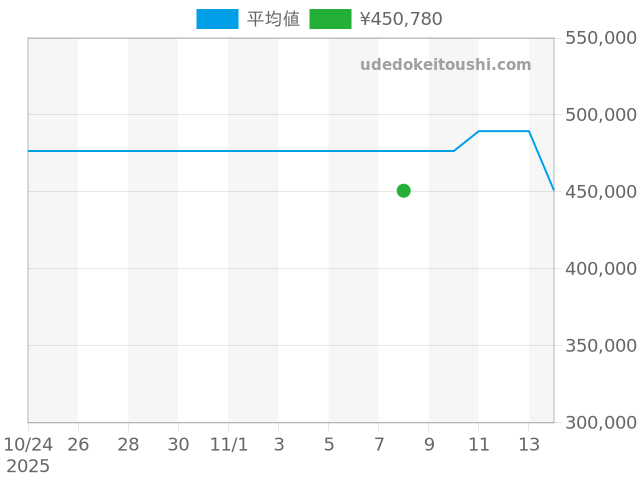Viewport: 640px width, 480px height.
Task: Click the 350,000 y-axis label
Action: (x=601, y=346)
